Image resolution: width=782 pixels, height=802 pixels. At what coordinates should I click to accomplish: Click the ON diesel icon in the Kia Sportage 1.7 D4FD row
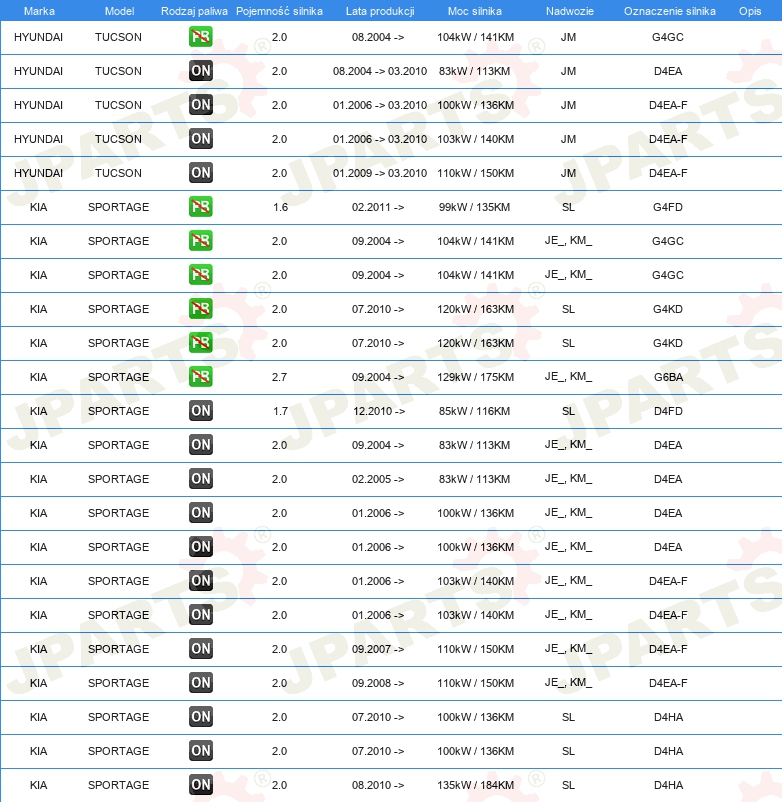[x=200, y=411]
